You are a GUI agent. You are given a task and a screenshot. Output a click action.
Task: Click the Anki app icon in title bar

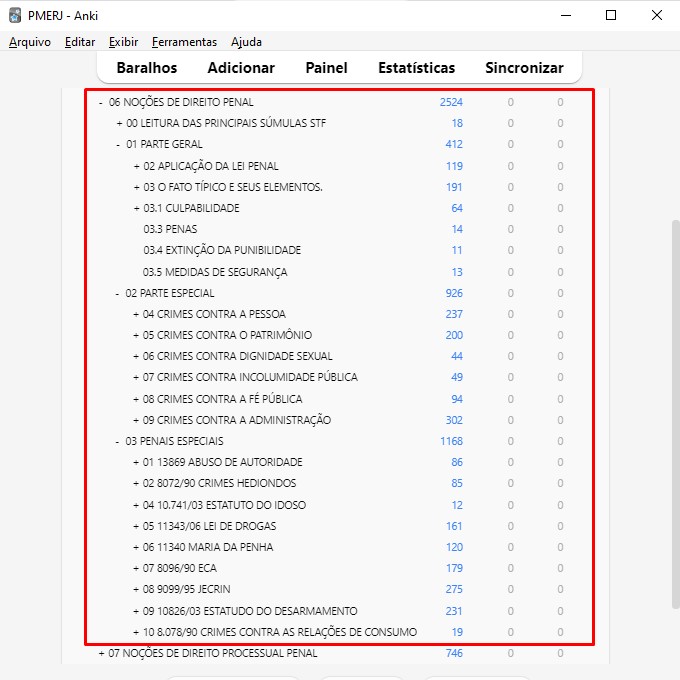pos(15,15)
